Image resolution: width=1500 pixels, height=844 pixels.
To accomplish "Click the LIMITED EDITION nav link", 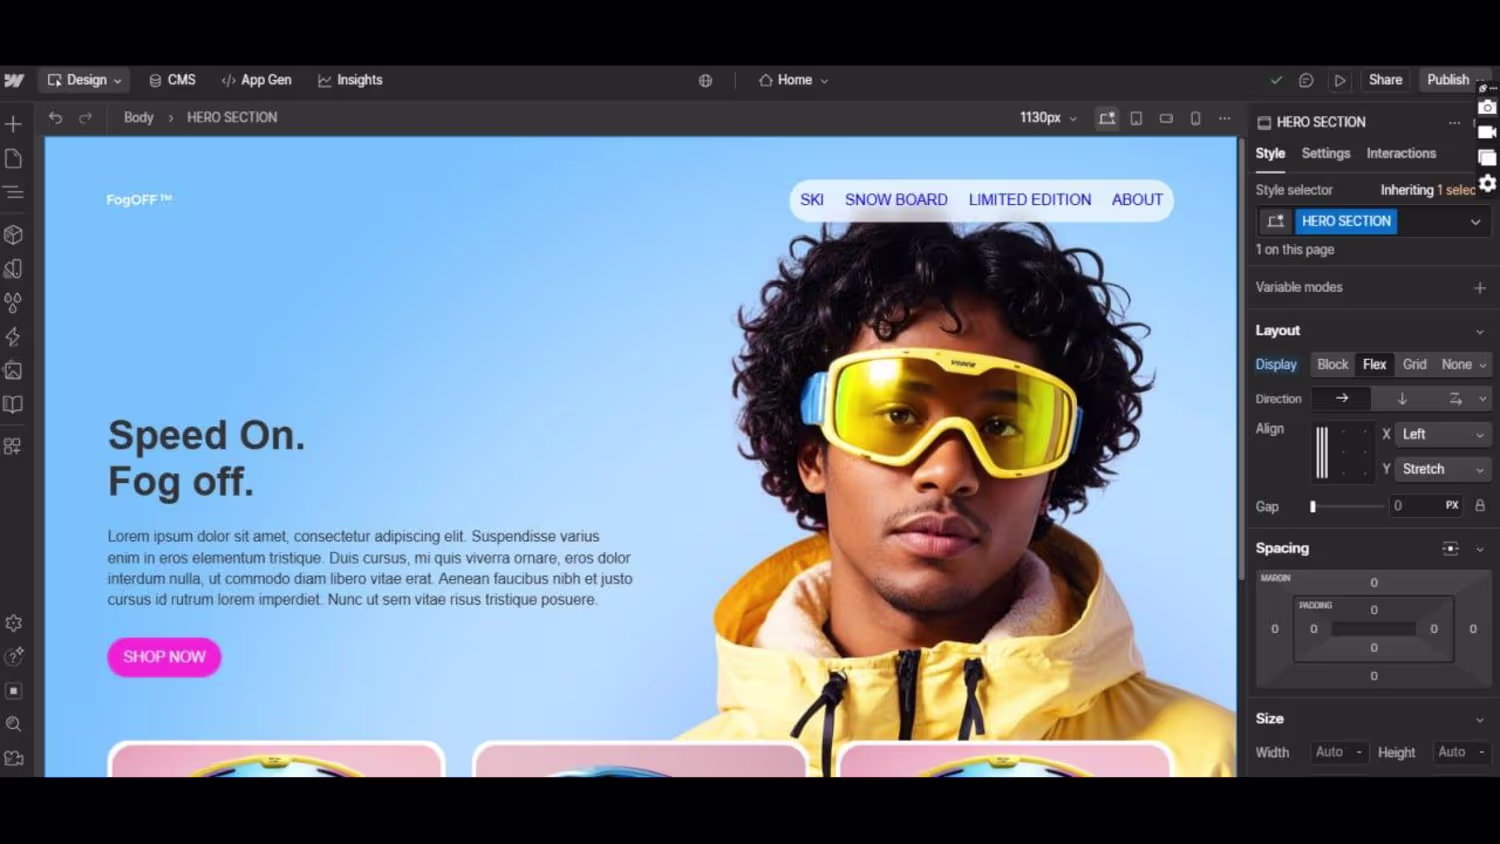I will coord(1030,200).
